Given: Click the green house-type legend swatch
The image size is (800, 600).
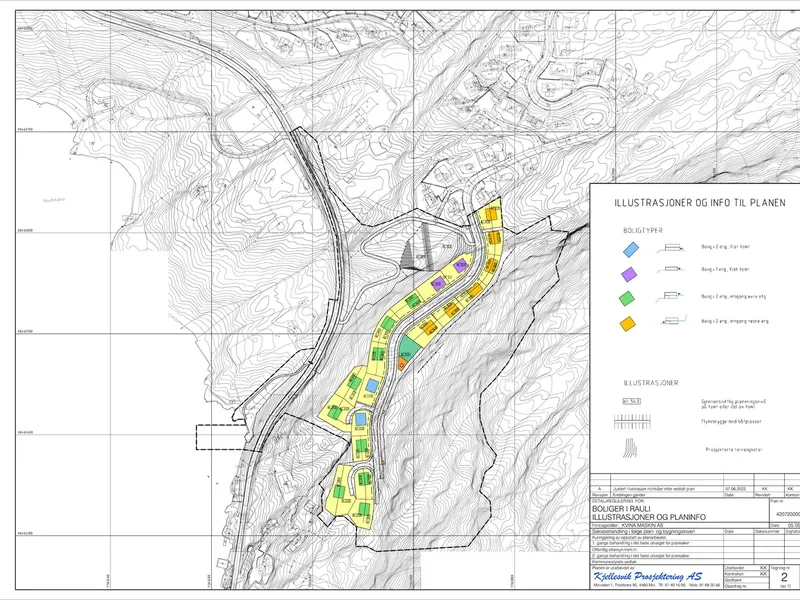Looking at the screenshot, I should point(627,298).
